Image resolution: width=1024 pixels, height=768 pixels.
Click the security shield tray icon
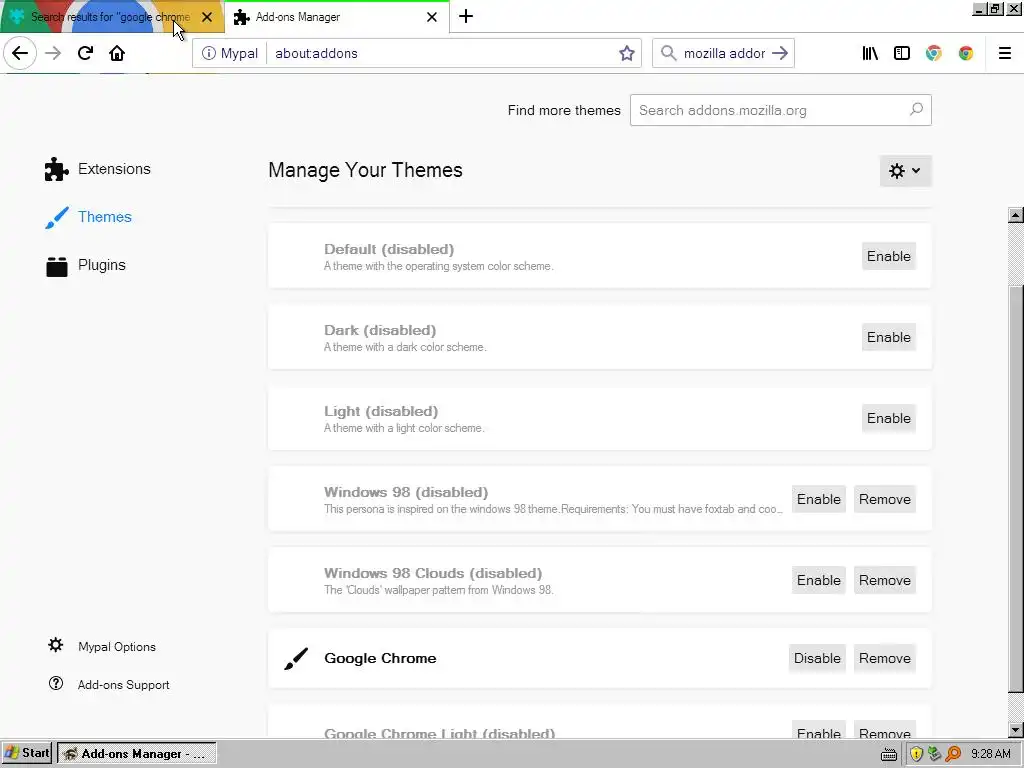click(916, 754)
